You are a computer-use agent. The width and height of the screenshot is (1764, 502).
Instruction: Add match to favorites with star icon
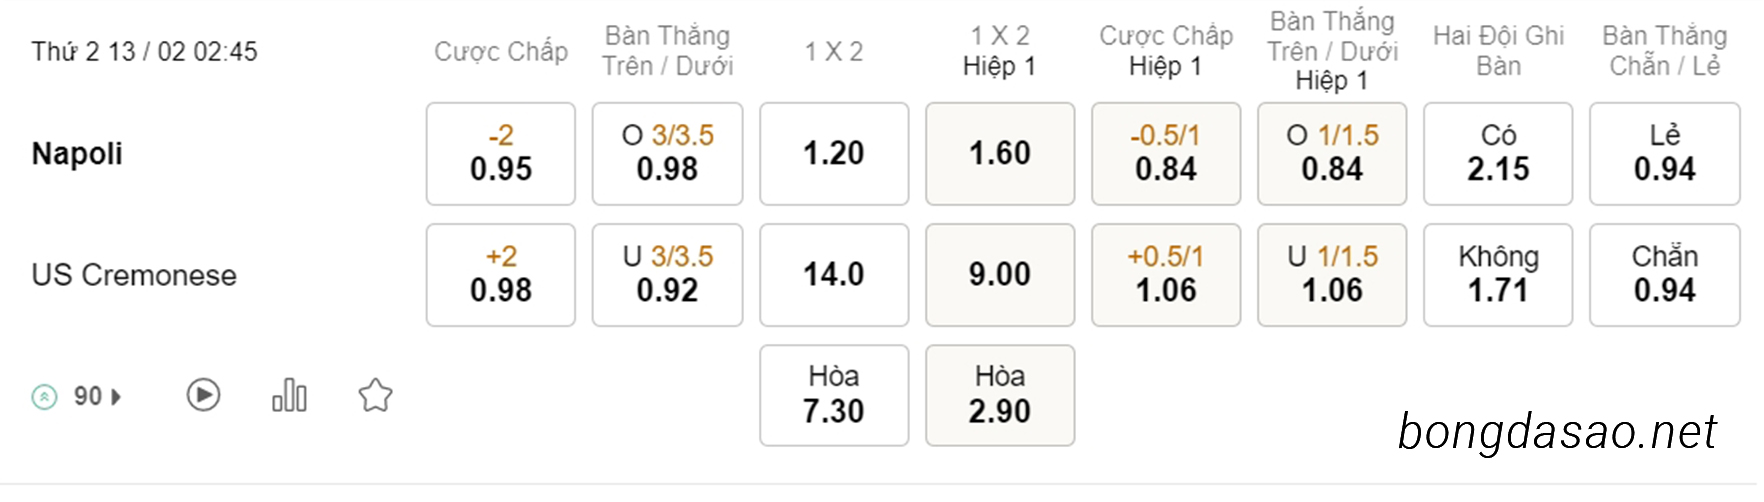tap(375, 395)
